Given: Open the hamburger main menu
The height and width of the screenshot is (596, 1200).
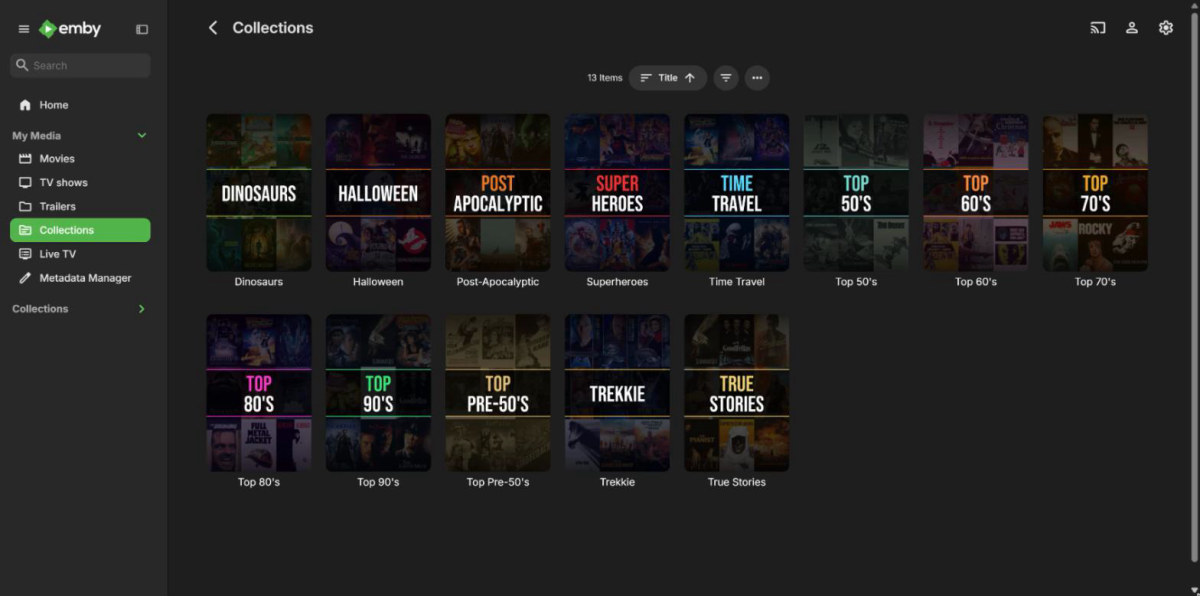Looking at the screenshot, I should click(24, 29).
